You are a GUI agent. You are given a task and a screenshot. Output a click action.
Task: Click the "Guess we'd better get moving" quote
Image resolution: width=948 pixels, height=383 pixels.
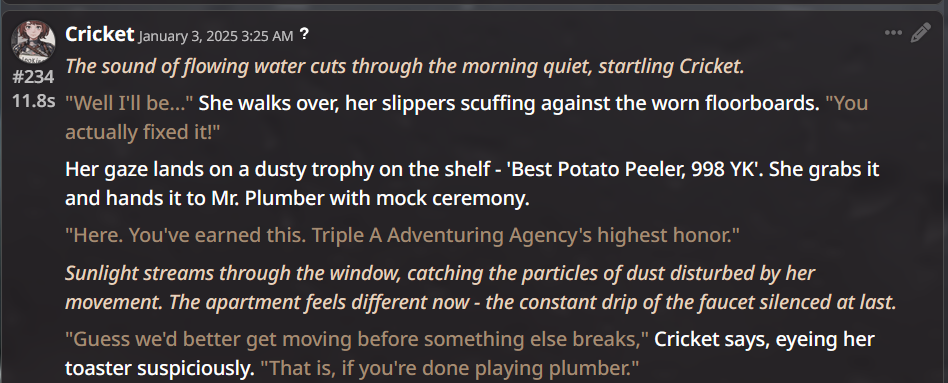(357, 339)
